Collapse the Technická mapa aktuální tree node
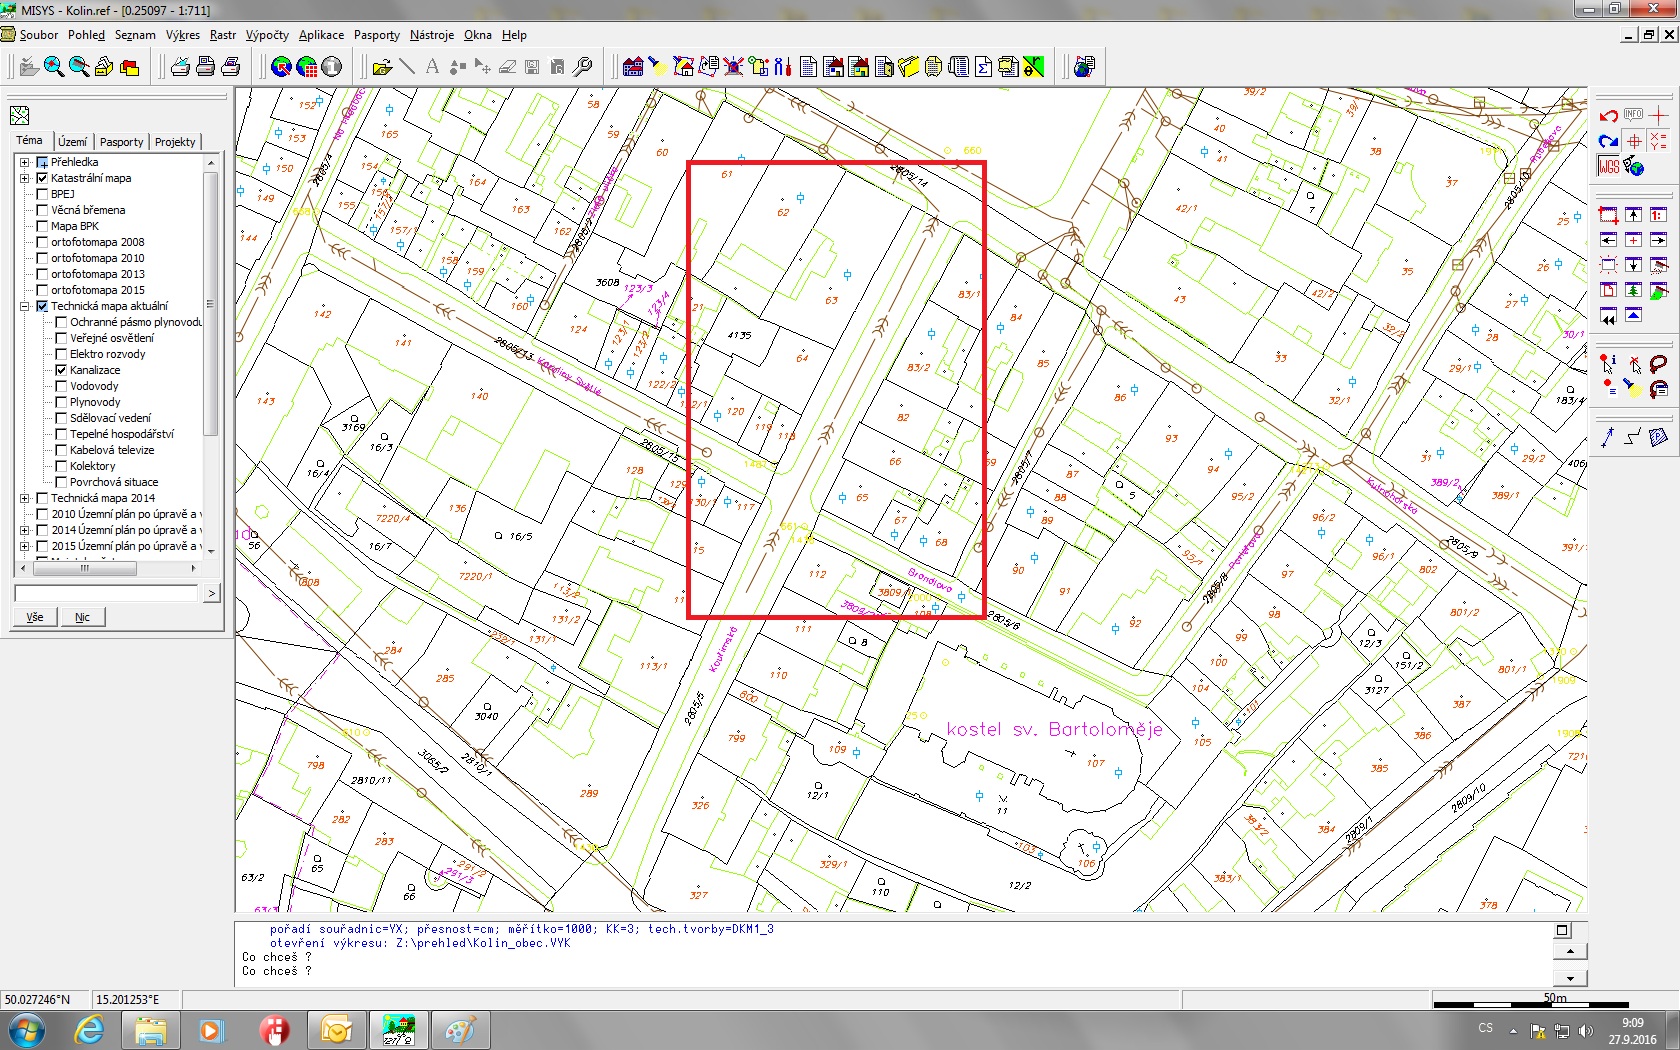 coord(24,306)
